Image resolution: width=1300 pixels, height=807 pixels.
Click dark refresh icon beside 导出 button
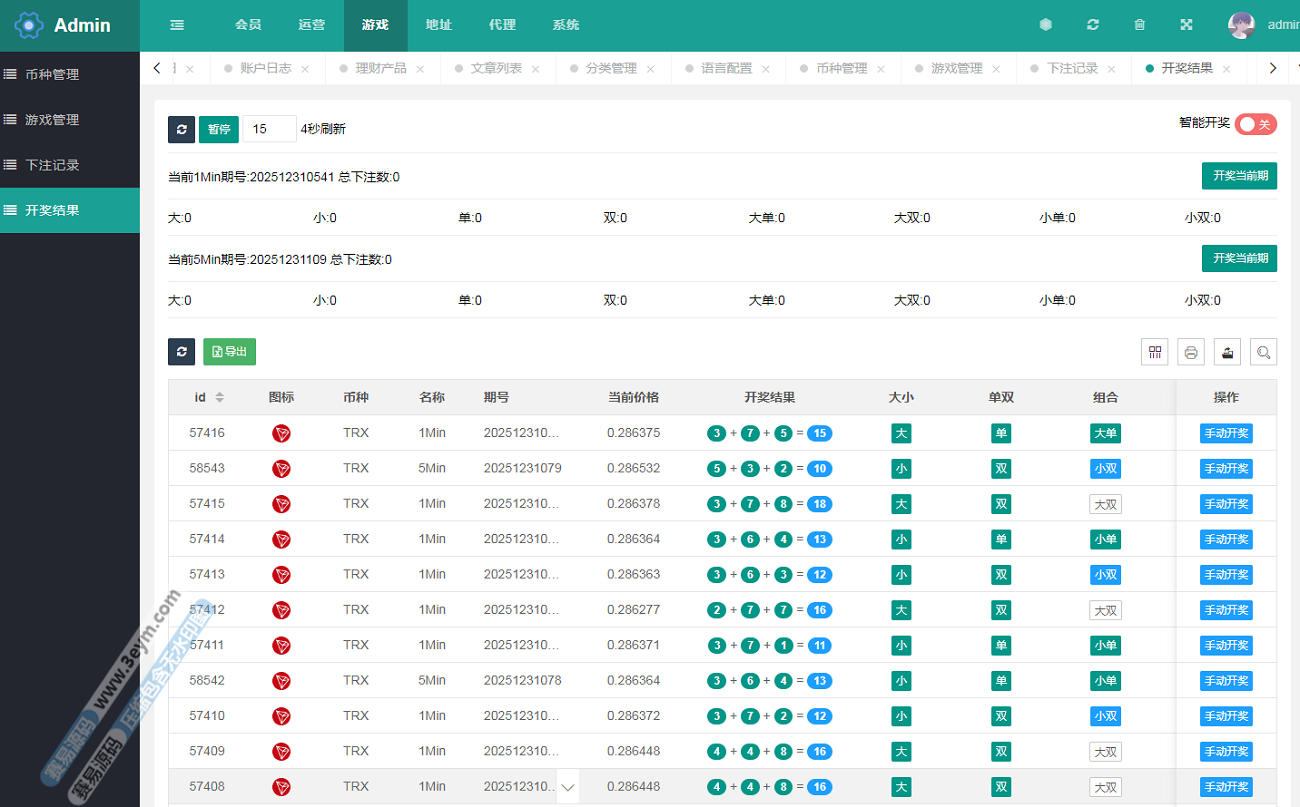pos(181,352)
